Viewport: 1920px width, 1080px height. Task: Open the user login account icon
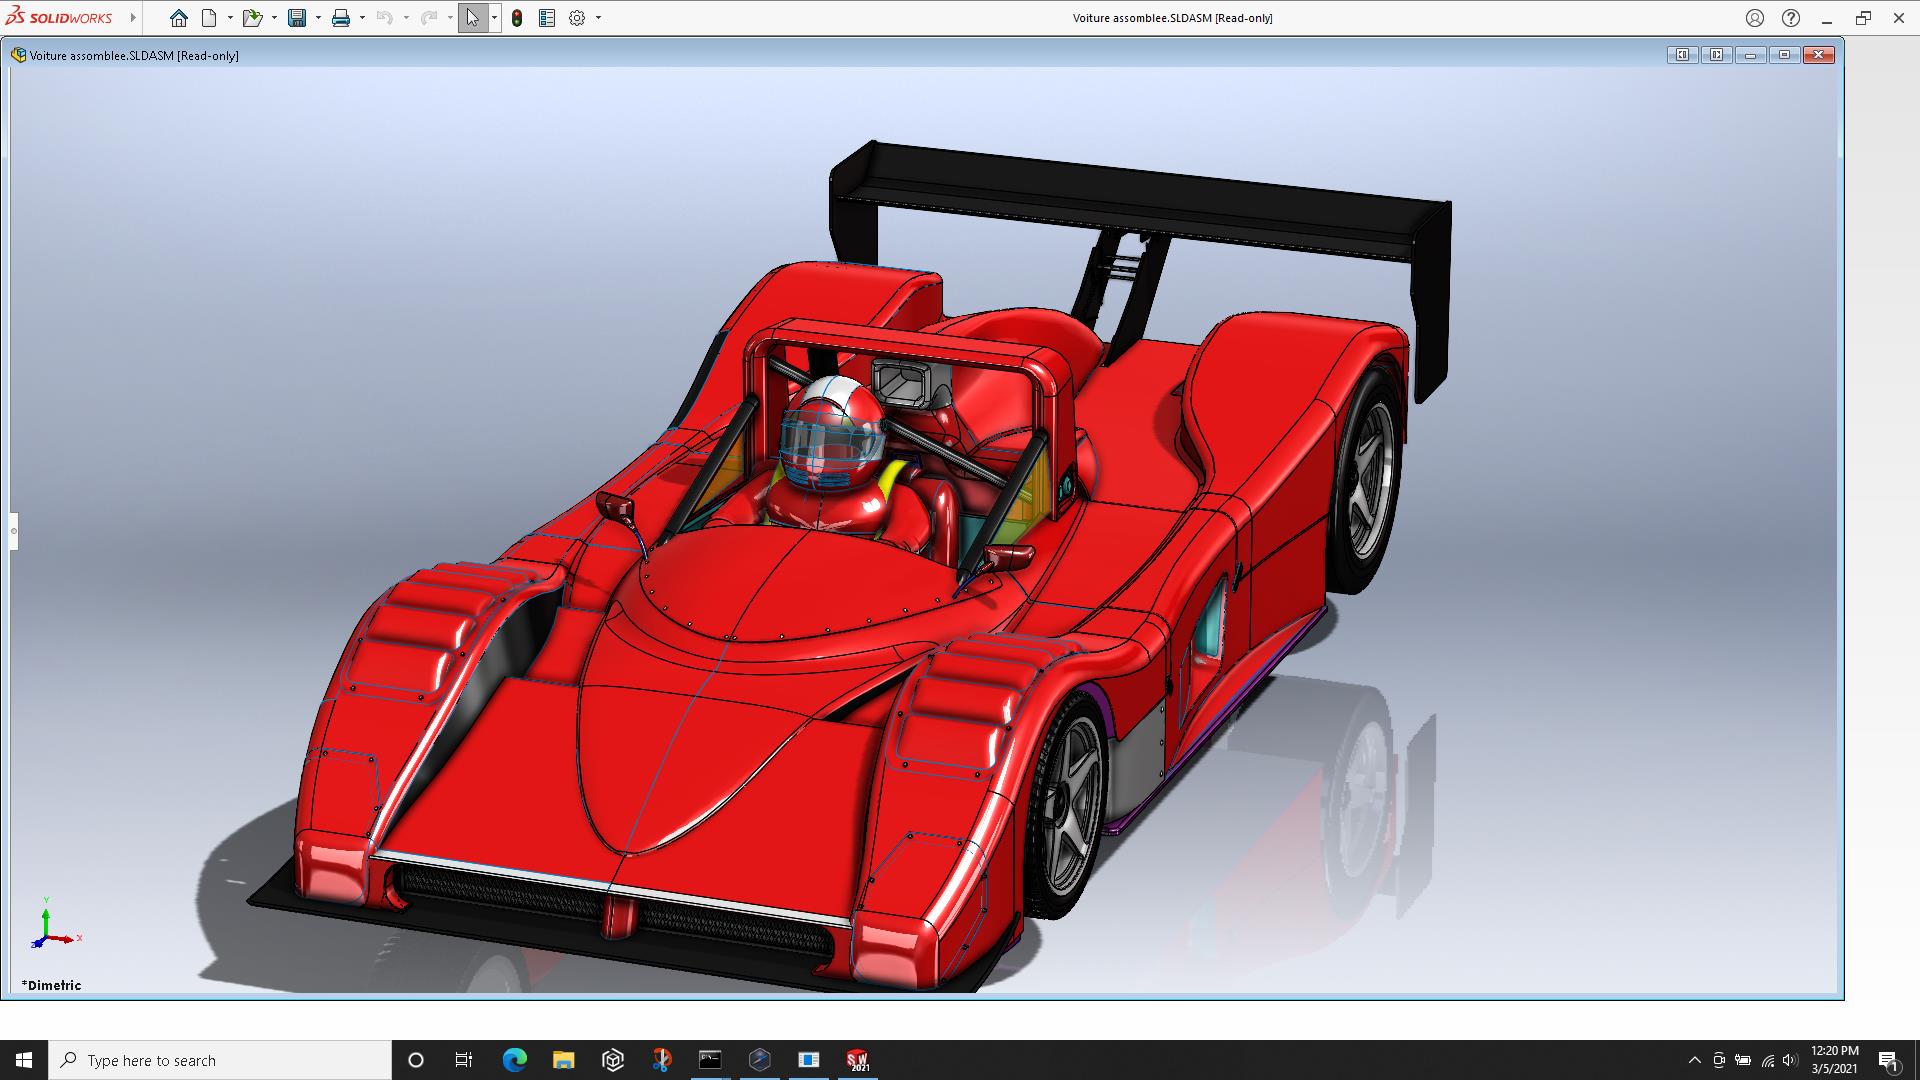[x=1755, y=18]
